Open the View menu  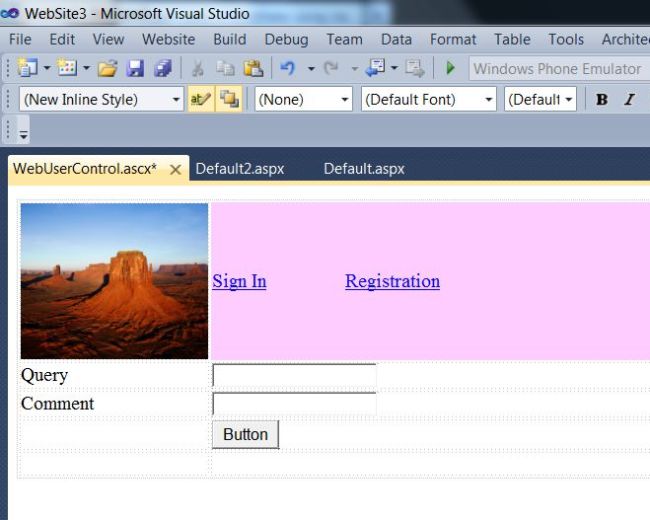108,39
